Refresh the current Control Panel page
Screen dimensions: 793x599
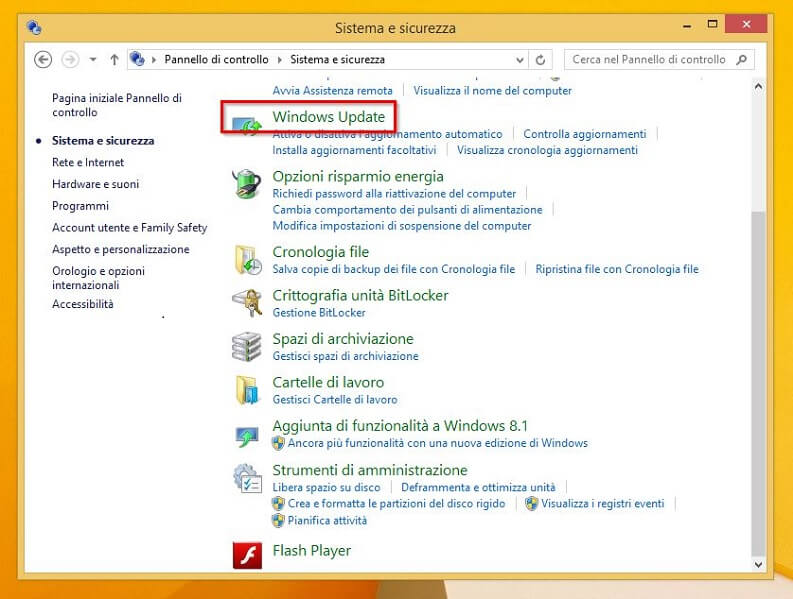pos(541,60)
